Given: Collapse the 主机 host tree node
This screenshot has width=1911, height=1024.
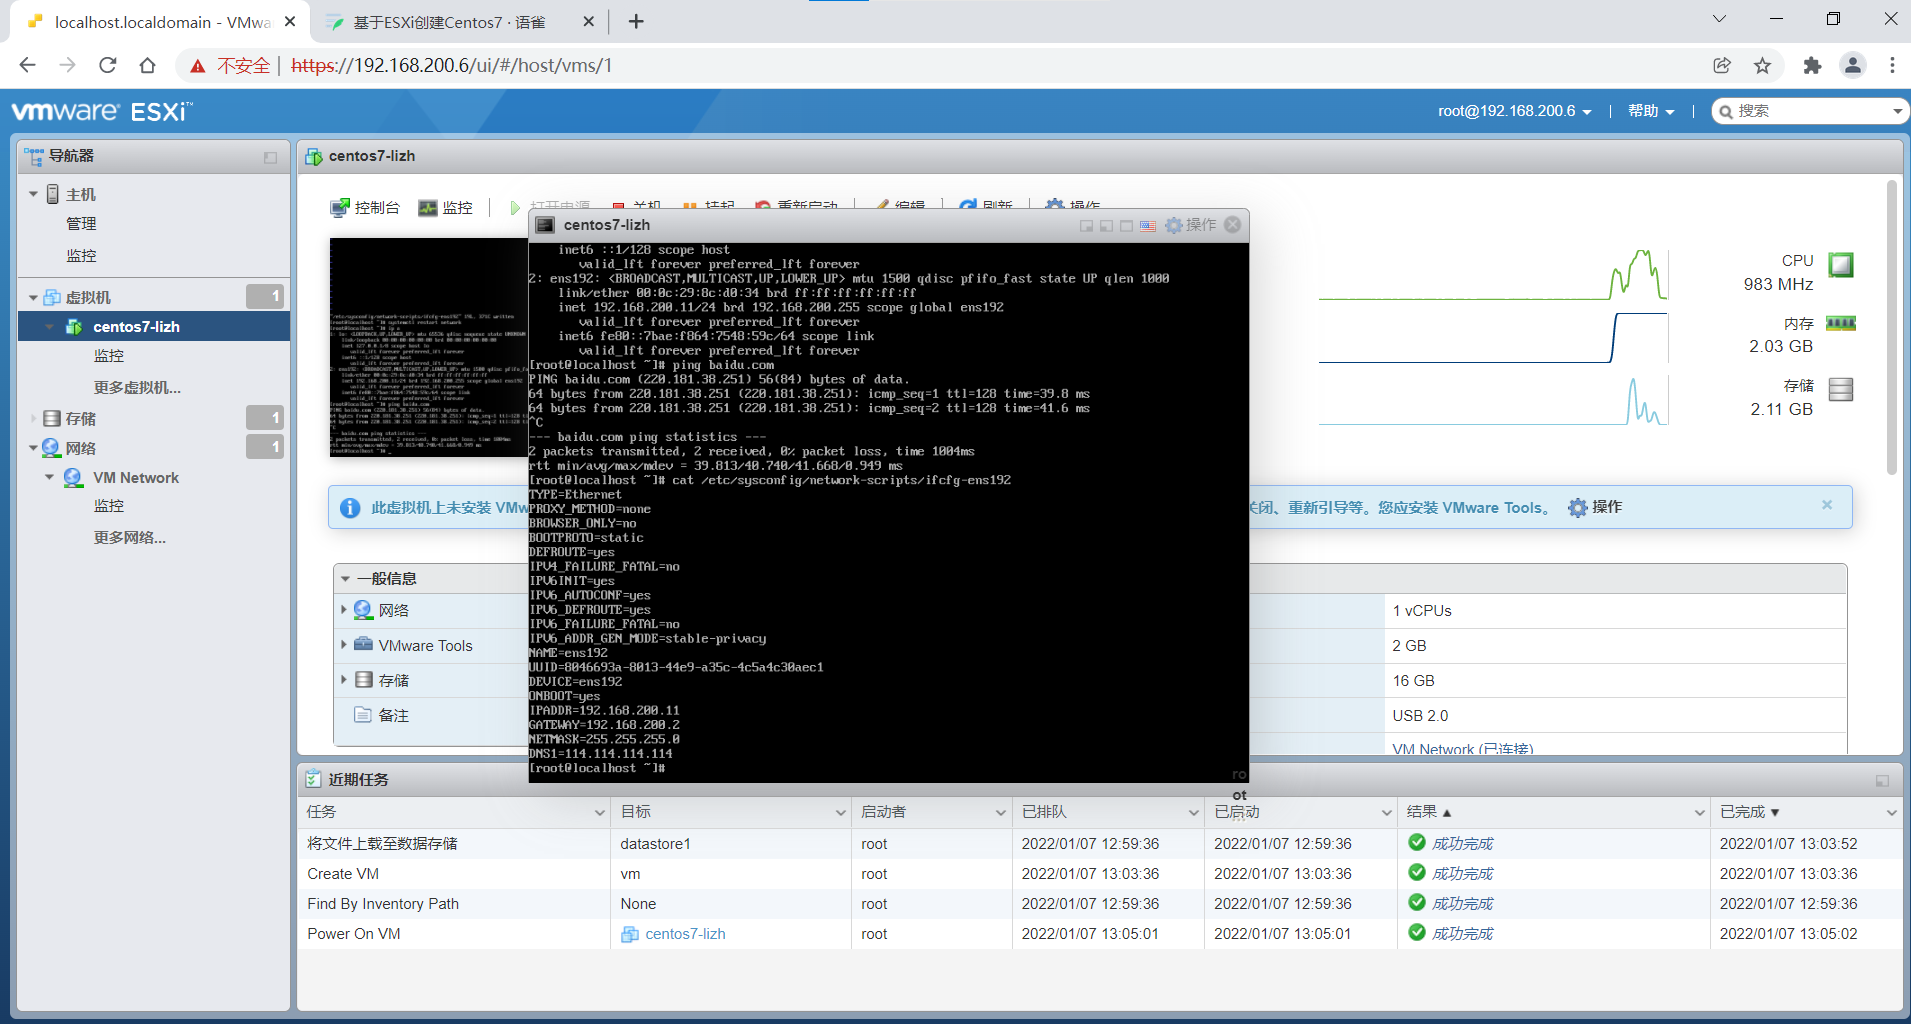Looking at the screenshot, I should point(33,194).
